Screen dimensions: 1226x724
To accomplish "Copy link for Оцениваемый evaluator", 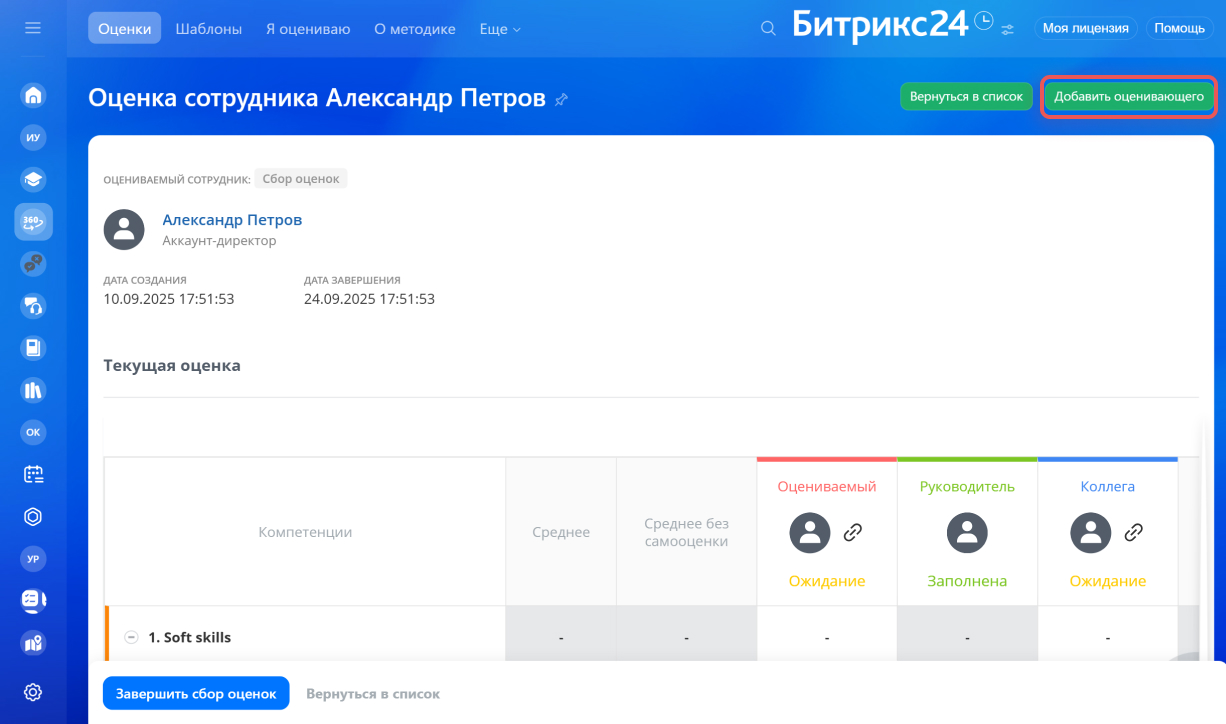I will click(x=852, y=533).
